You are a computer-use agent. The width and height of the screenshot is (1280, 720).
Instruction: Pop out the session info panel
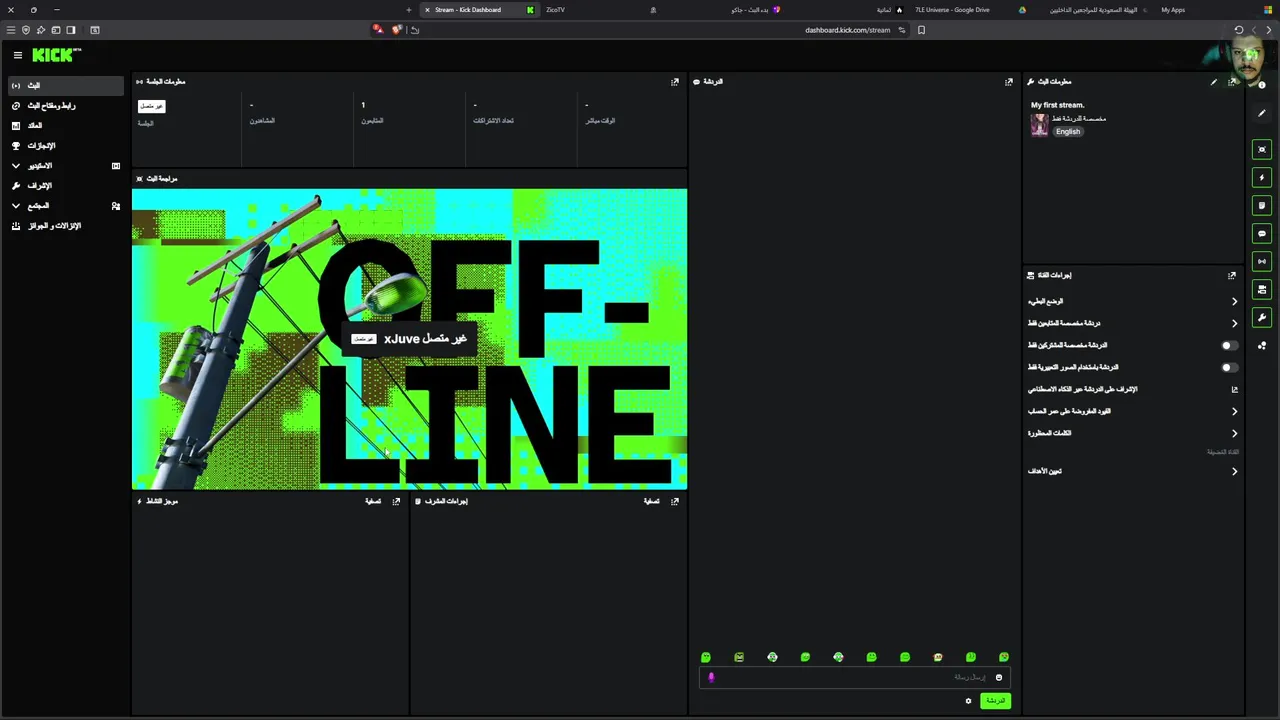pyautogui.click(x=674, y=82)
